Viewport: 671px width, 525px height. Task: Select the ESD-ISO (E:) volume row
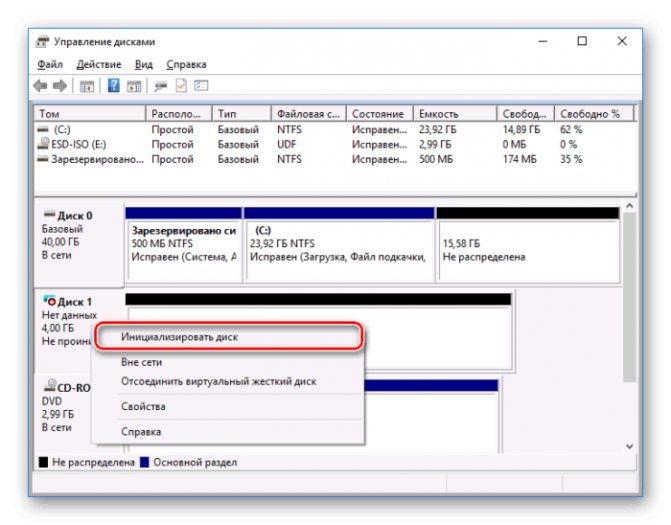point(335,144)
